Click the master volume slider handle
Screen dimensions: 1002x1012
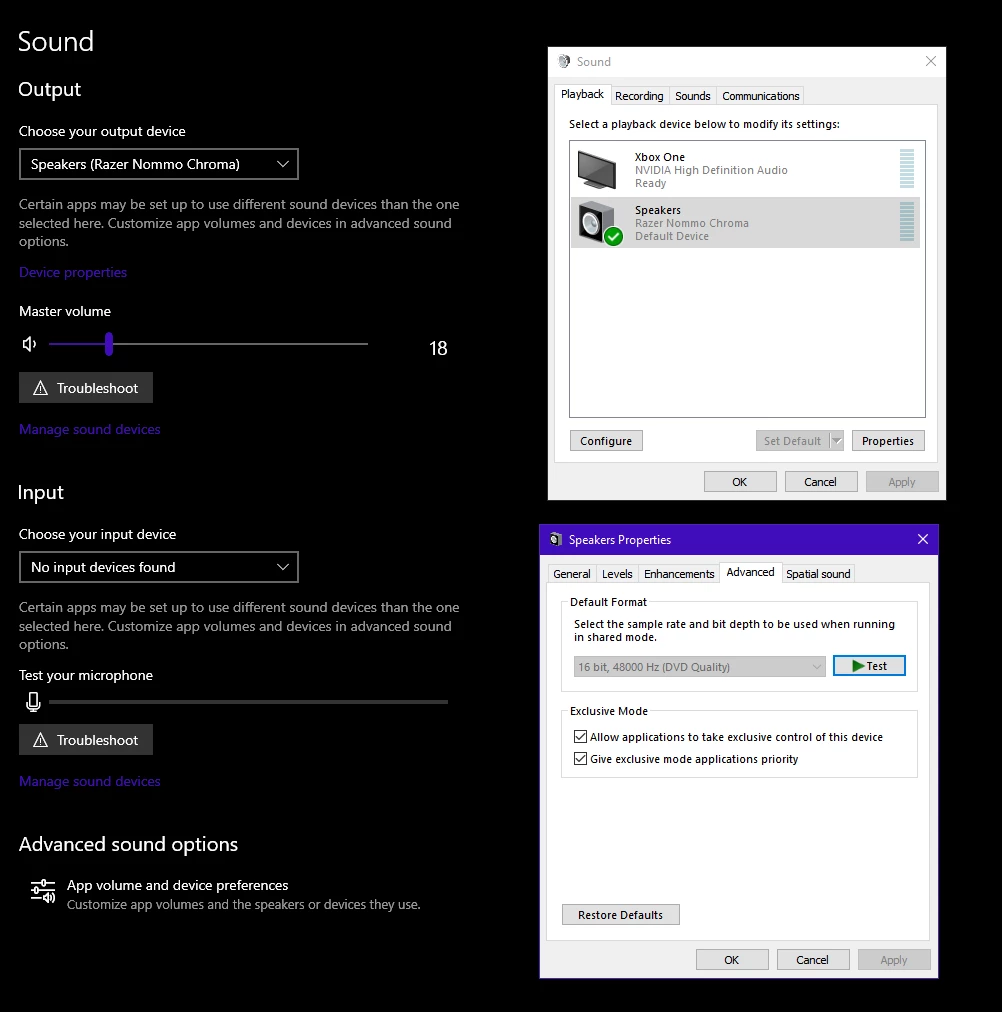click(x=109, y=344)
